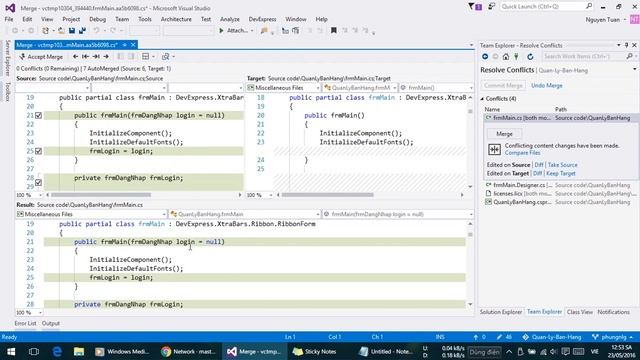The height and width of the screenshot is (360, 640).
Task: Click the Connect to Team Projects plug icon
Action: coord(516,57)
